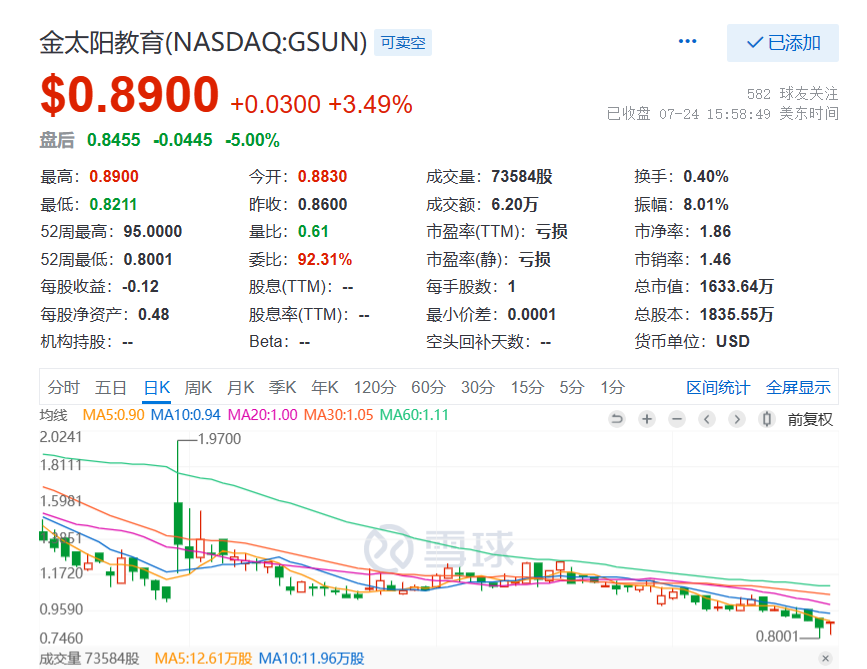Close the volume panel with the X icon

coord(826,658)
